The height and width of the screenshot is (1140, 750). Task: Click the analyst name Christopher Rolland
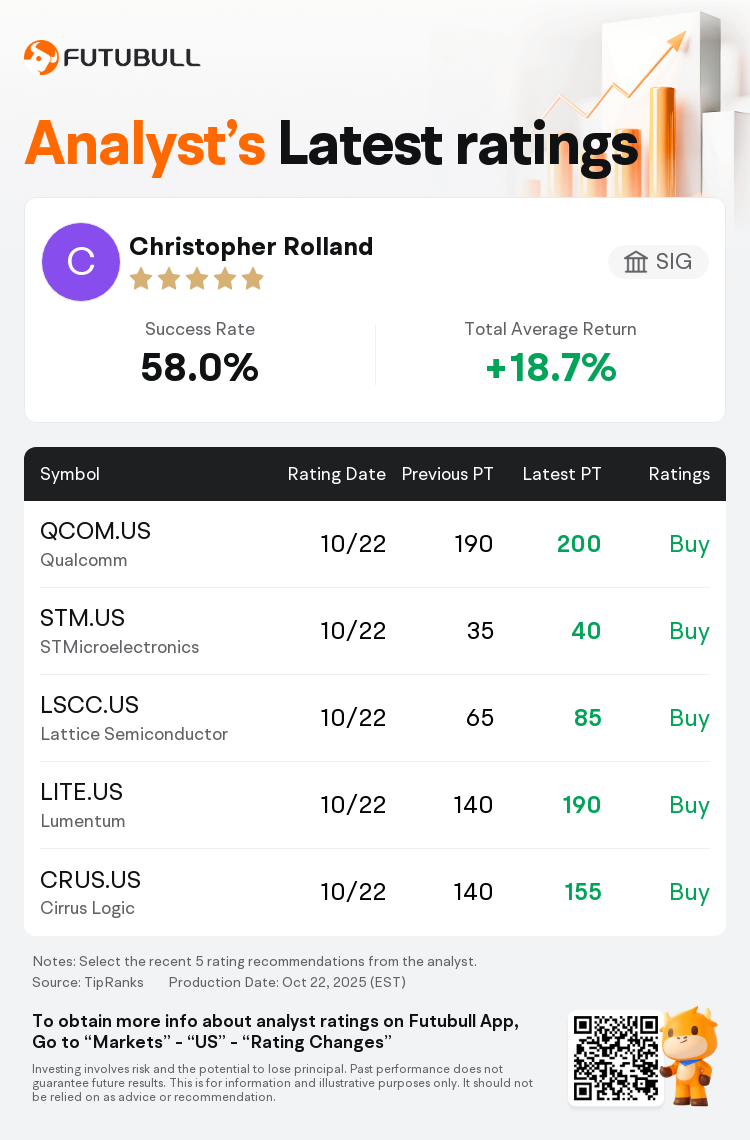(251, 246)
